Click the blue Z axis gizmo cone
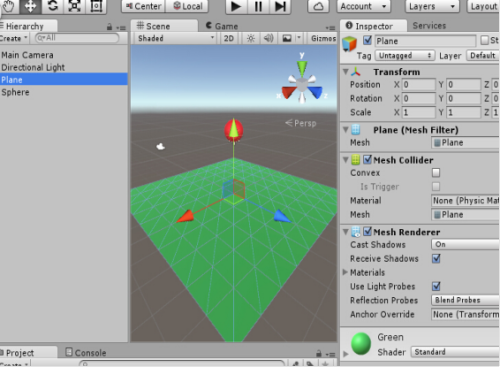The width and height of the screenshot is (500, 367). tap(315, 92)
